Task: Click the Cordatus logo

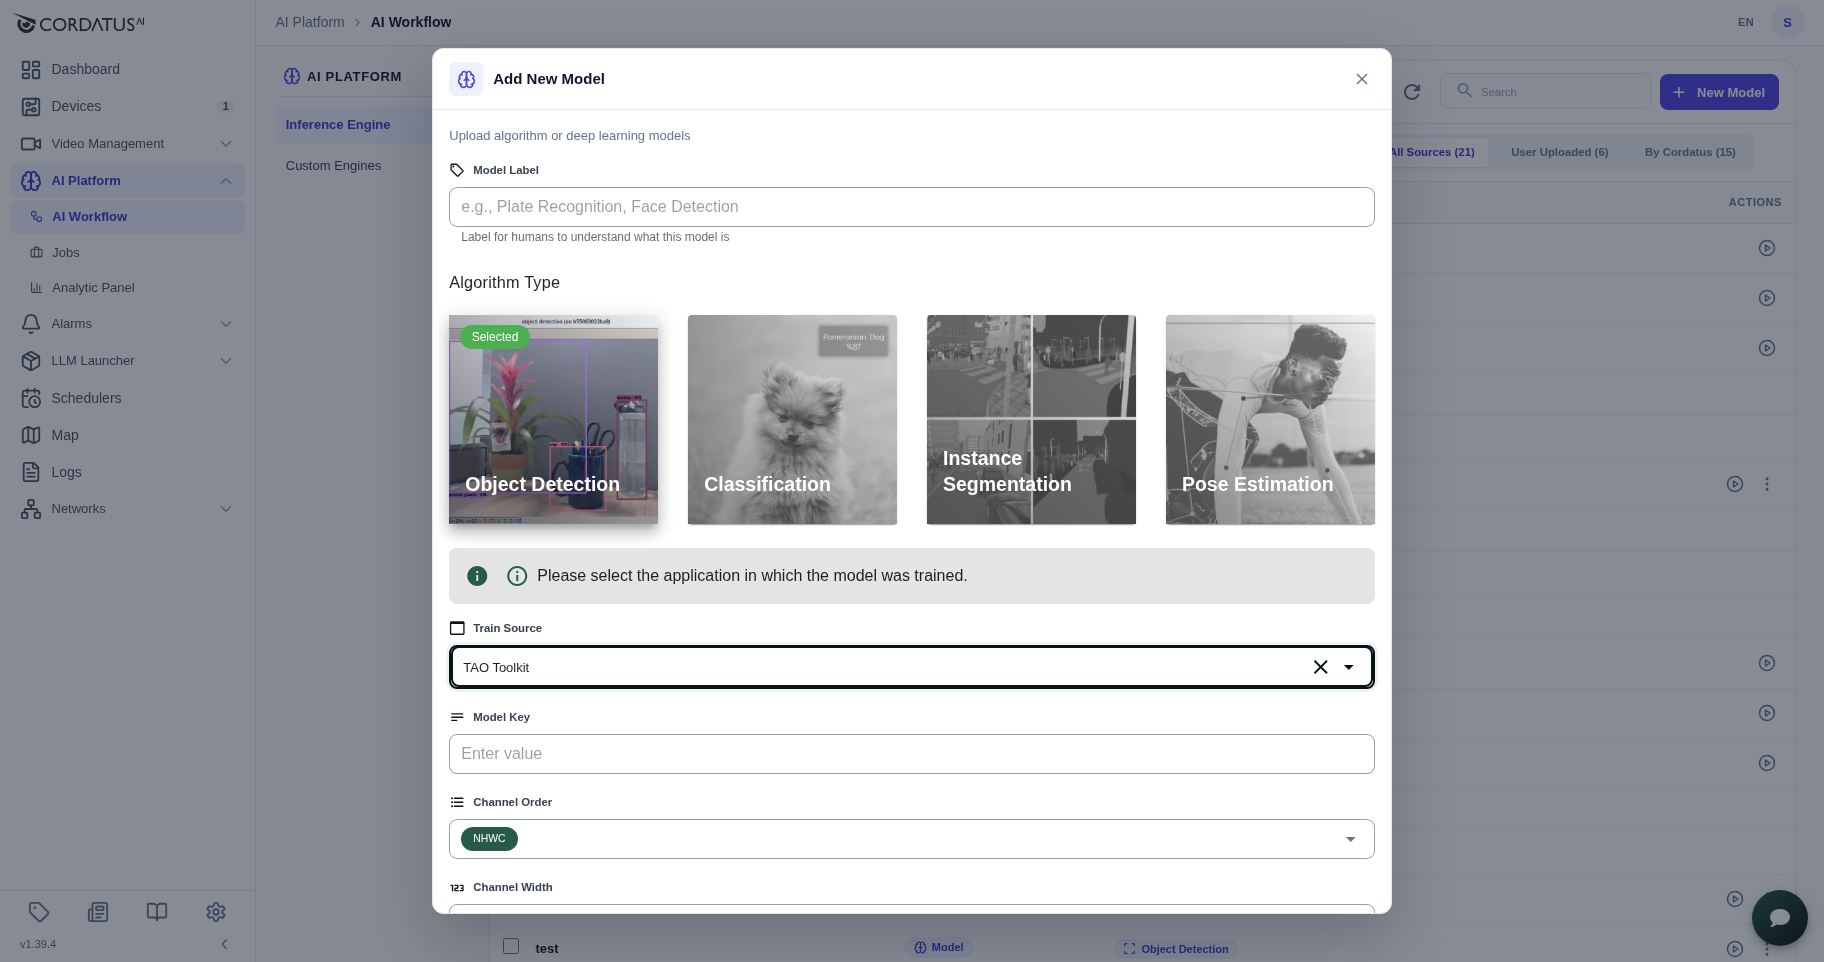Action: [79, 23]
